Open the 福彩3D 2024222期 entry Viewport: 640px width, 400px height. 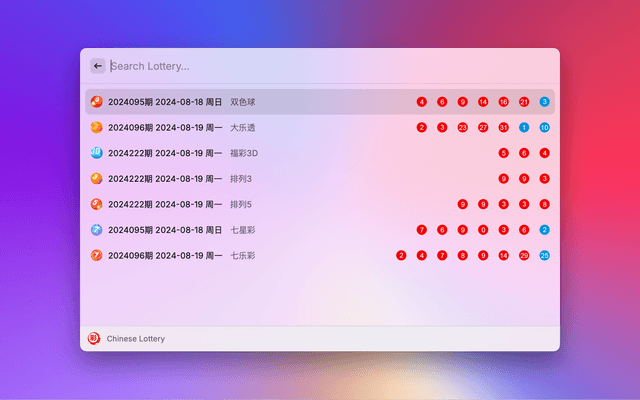(300, 153)
